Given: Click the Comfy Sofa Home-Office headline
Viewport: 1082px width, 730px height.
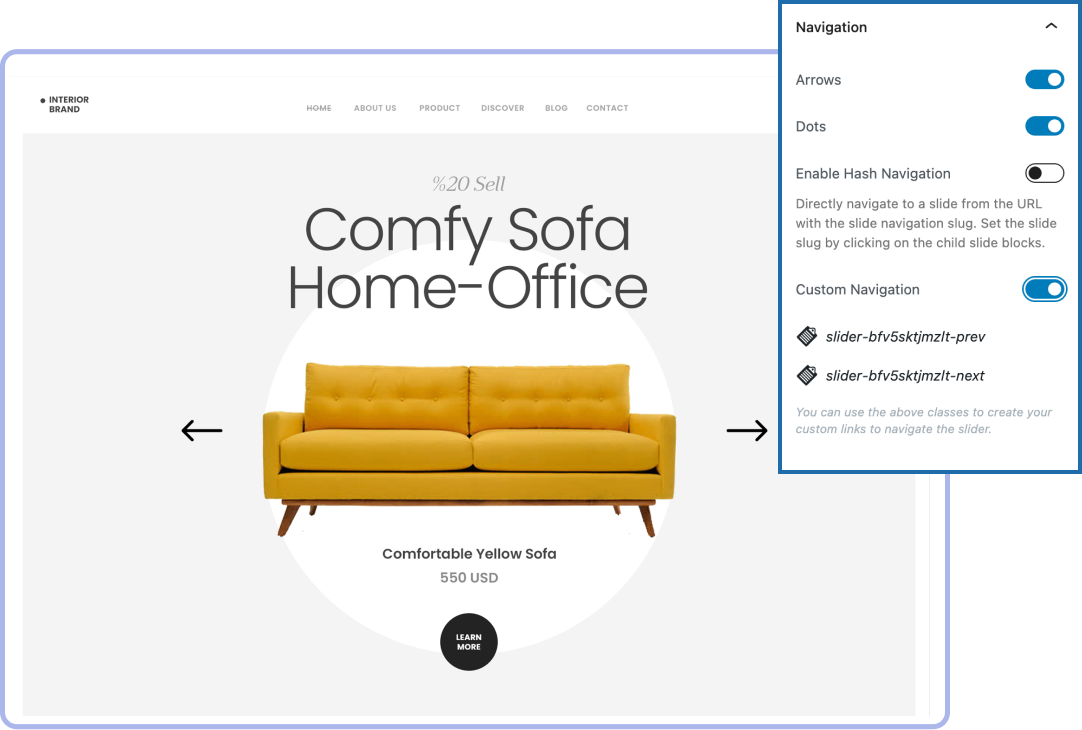Looking at the screenshot, I should 468,257.
